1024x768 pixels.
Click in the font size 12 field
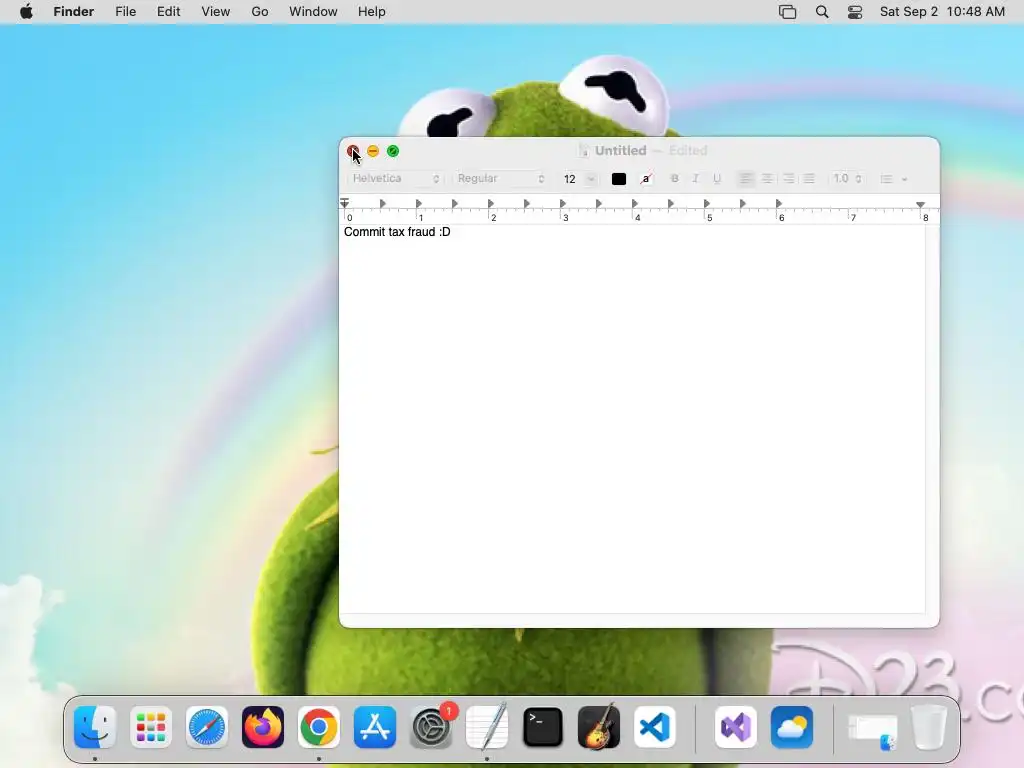pyautogui.click(x=571, y=179)
